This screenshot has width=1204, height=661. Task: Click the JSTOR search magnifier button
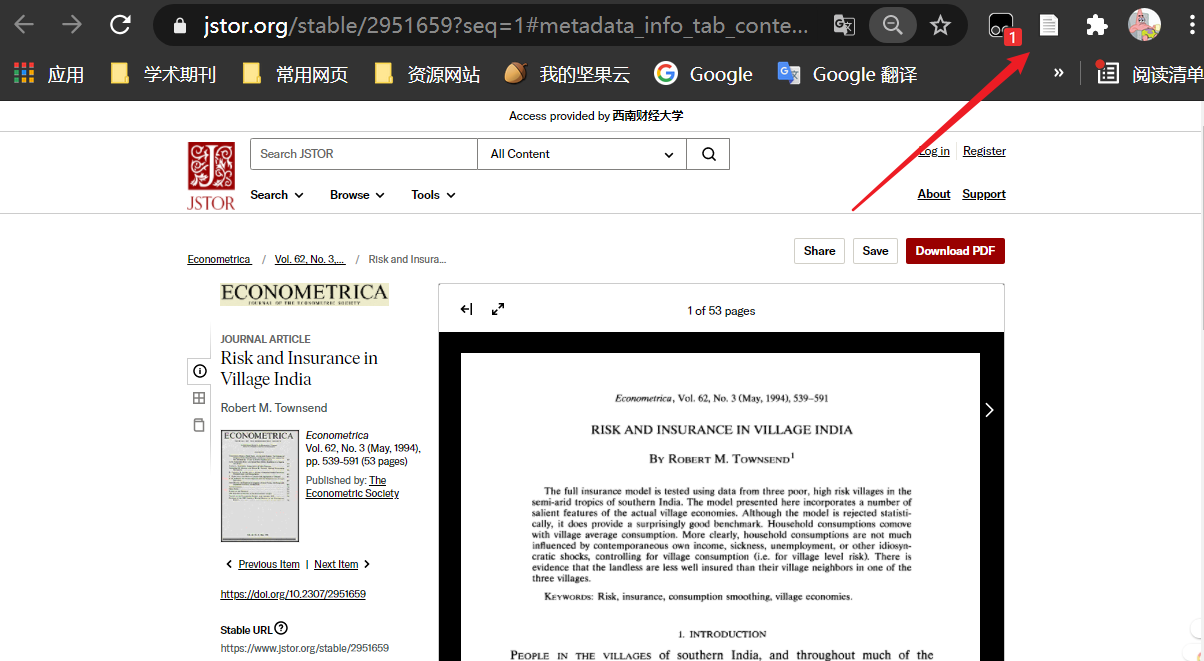708,154
